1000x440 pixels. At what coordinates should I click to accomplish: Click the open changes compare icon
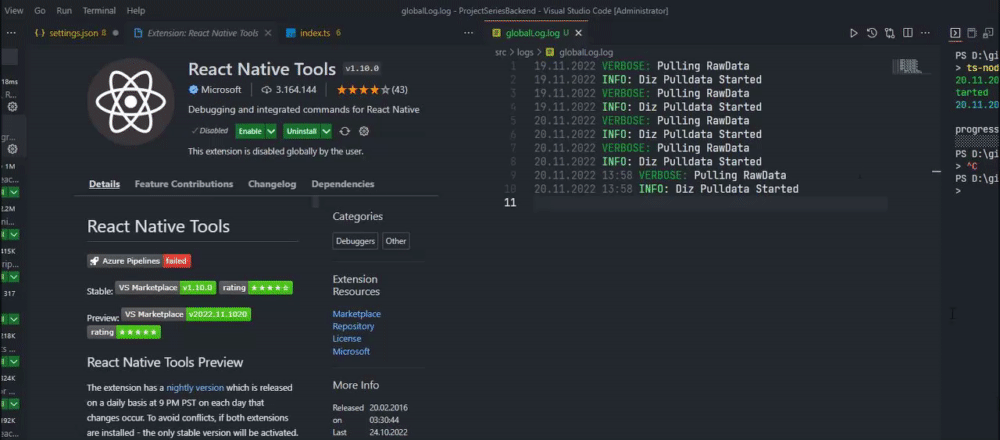890,33
